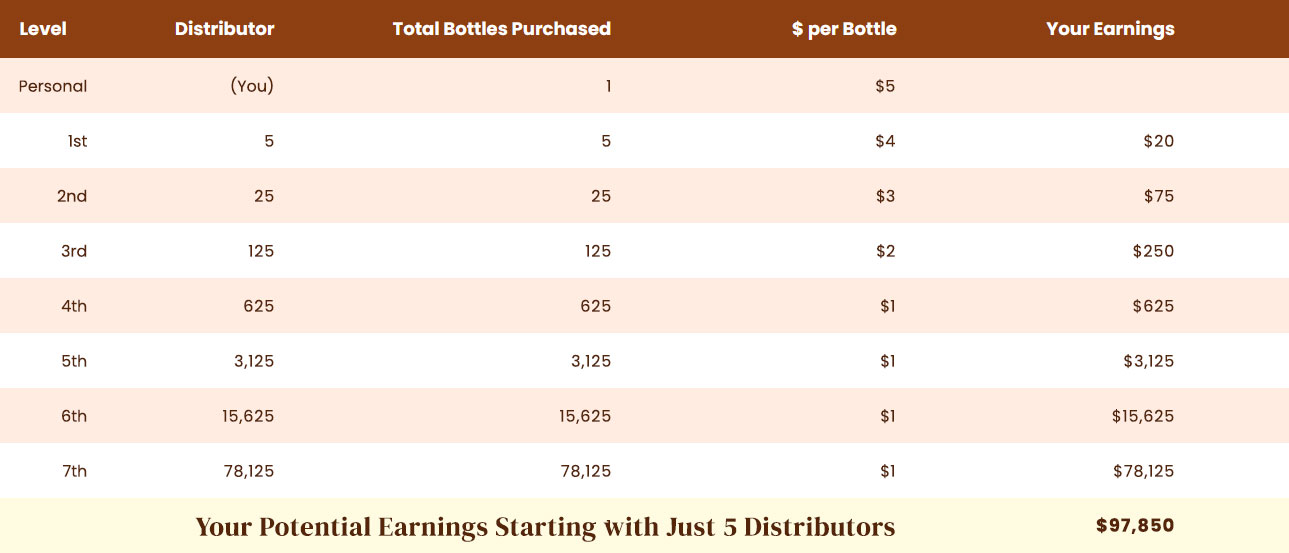The height and width of the screenshot is (553, 1289).
Task: Click the Your Potential Earnings summary text
Action: click(545, 527)
